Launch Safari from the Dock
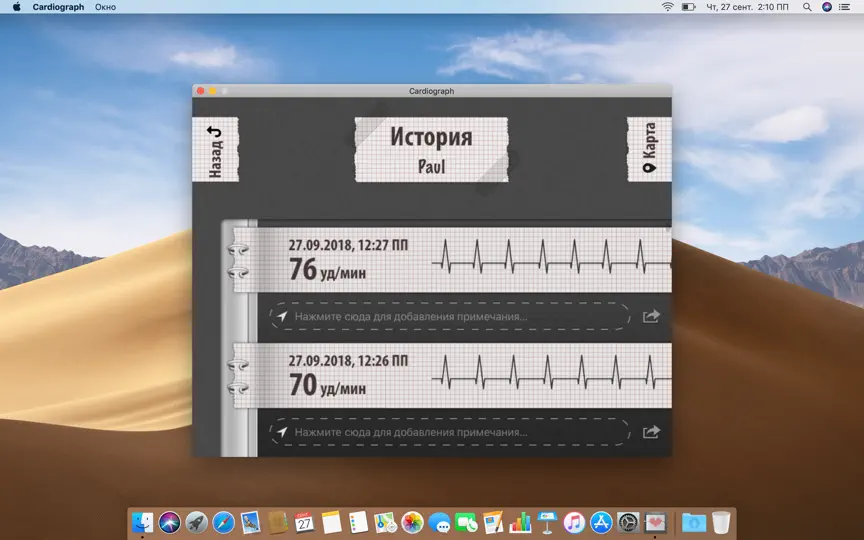 224,521
